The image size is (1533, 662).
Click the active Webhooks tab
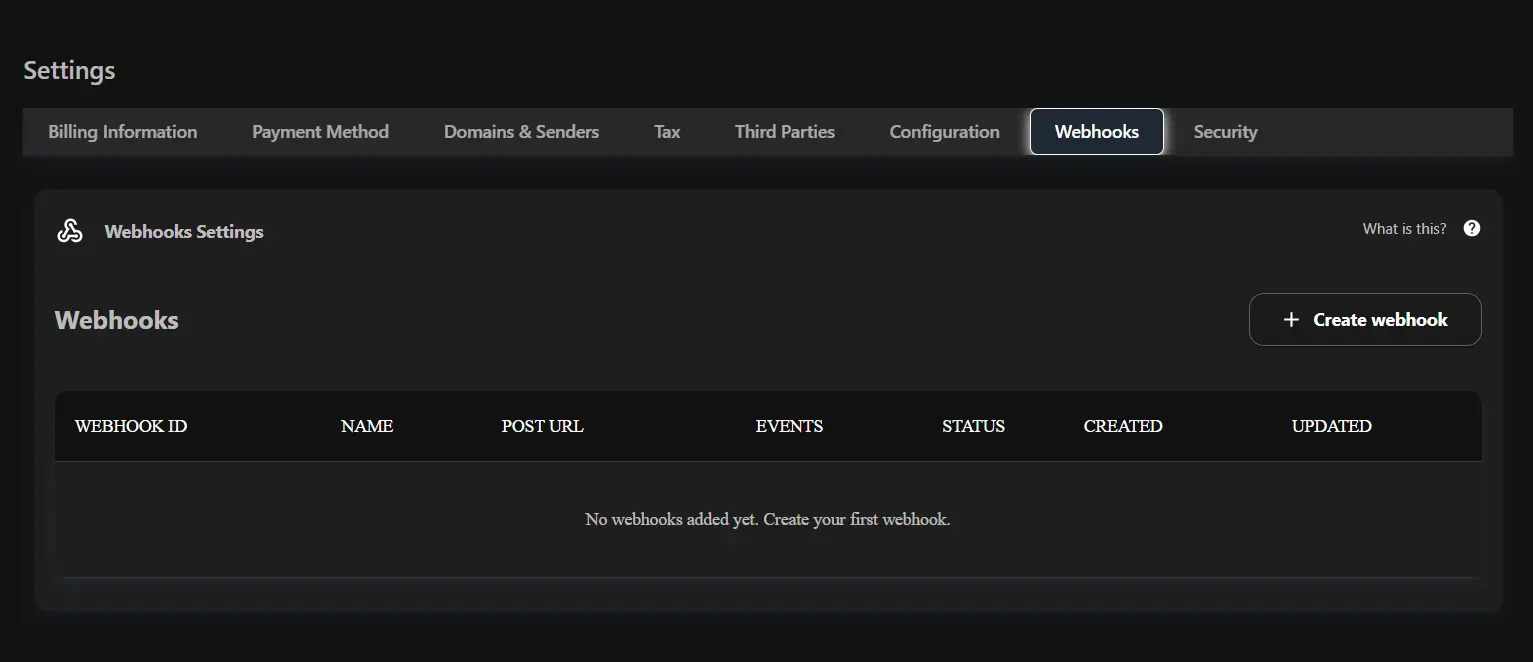coord(1096,131)
